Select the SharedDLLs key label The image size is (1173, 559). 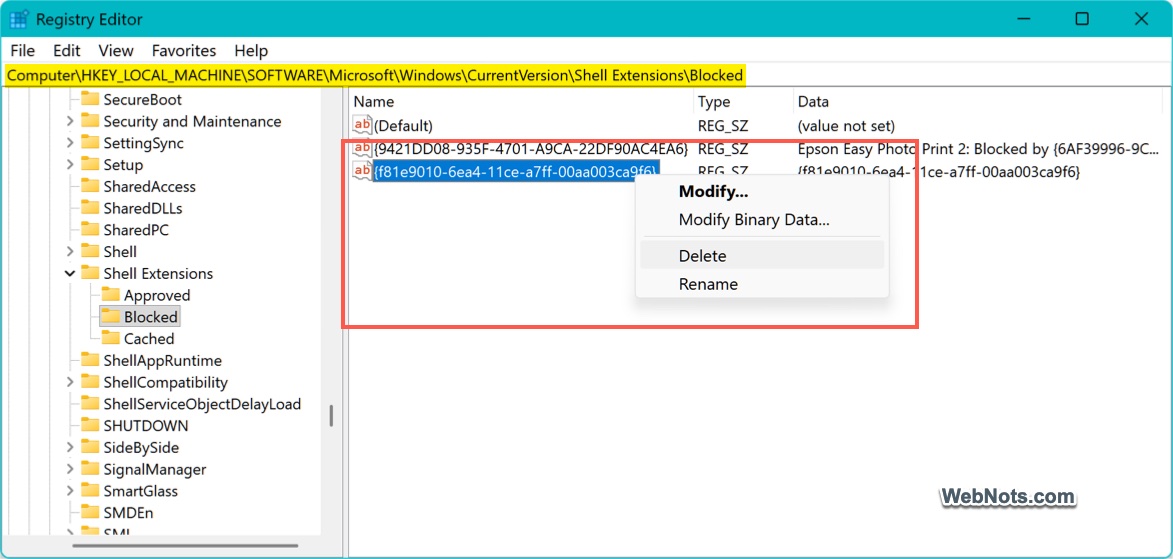click(143, 208)
